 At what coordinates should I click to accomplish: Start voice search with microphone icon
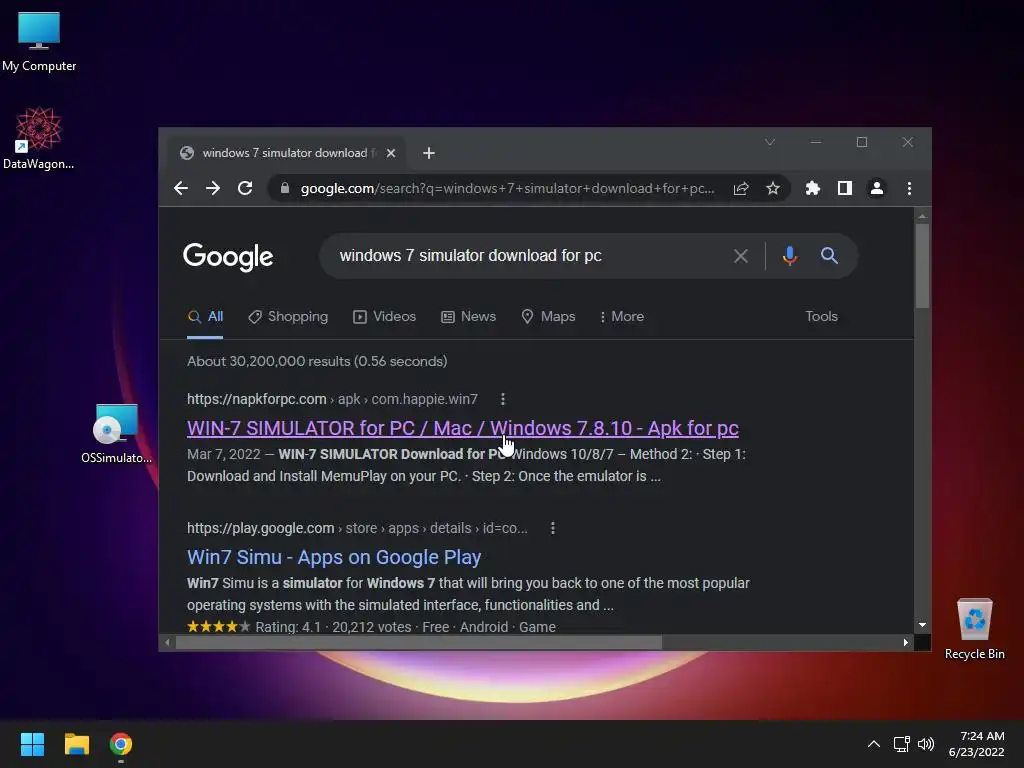790,256
